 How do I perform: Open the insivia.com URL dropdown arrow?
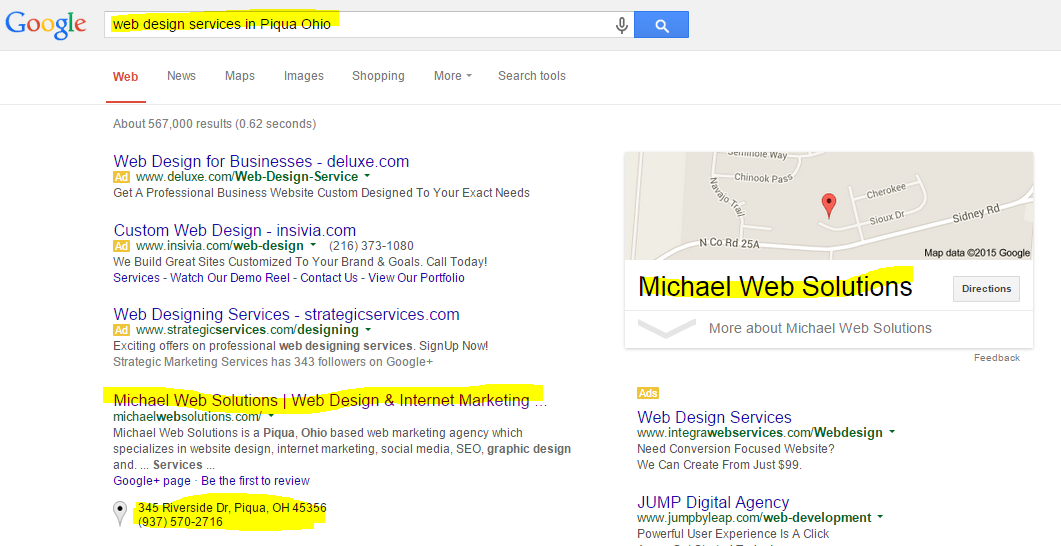pos(313,245)
